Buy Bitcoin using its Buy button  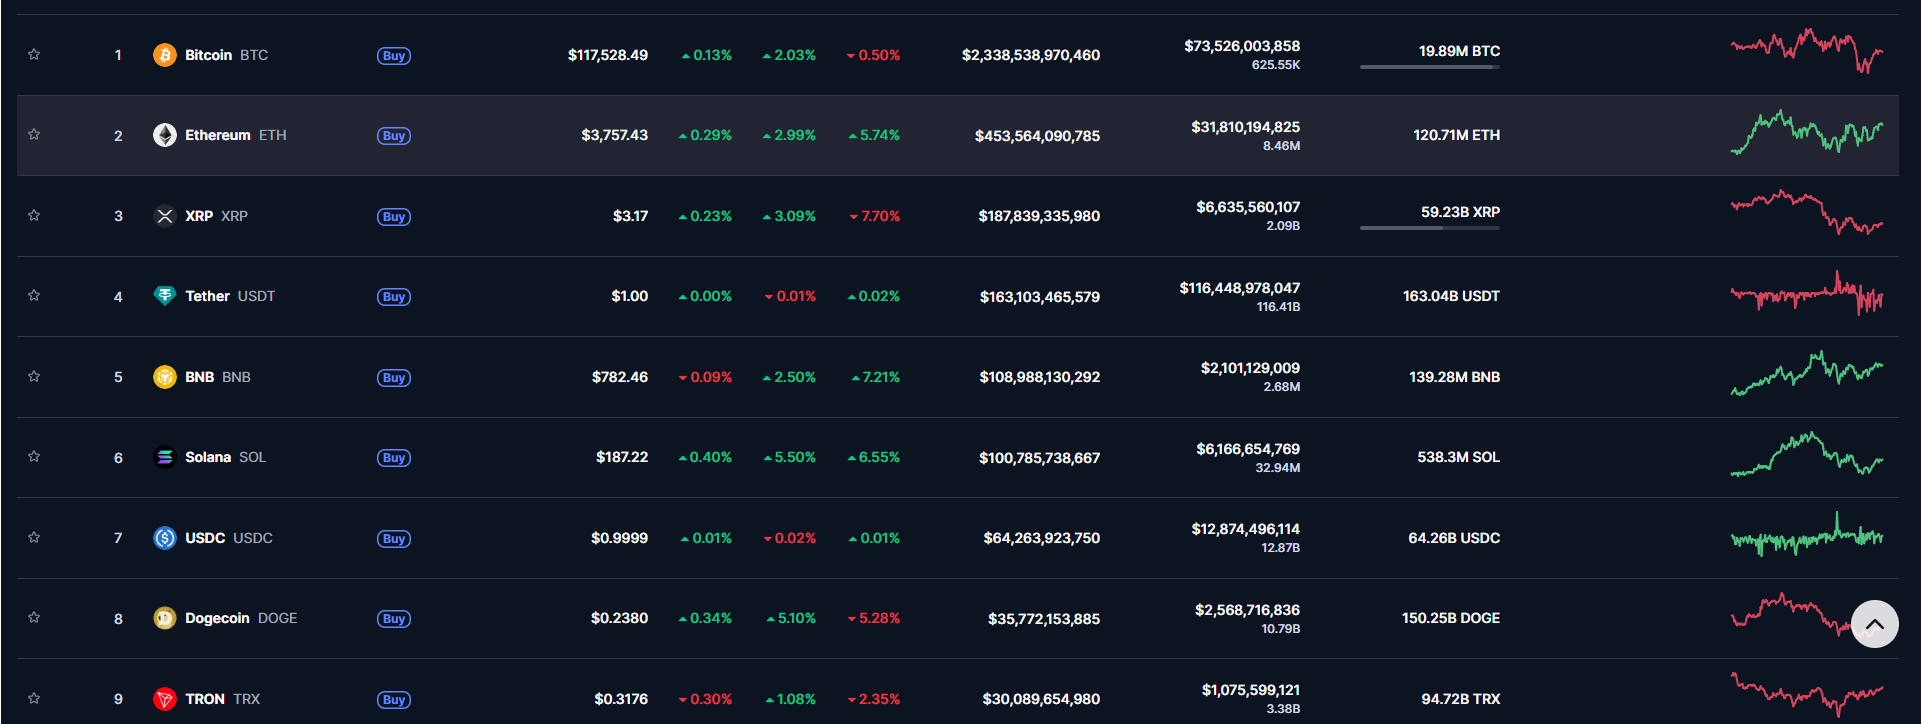point(394,56)
